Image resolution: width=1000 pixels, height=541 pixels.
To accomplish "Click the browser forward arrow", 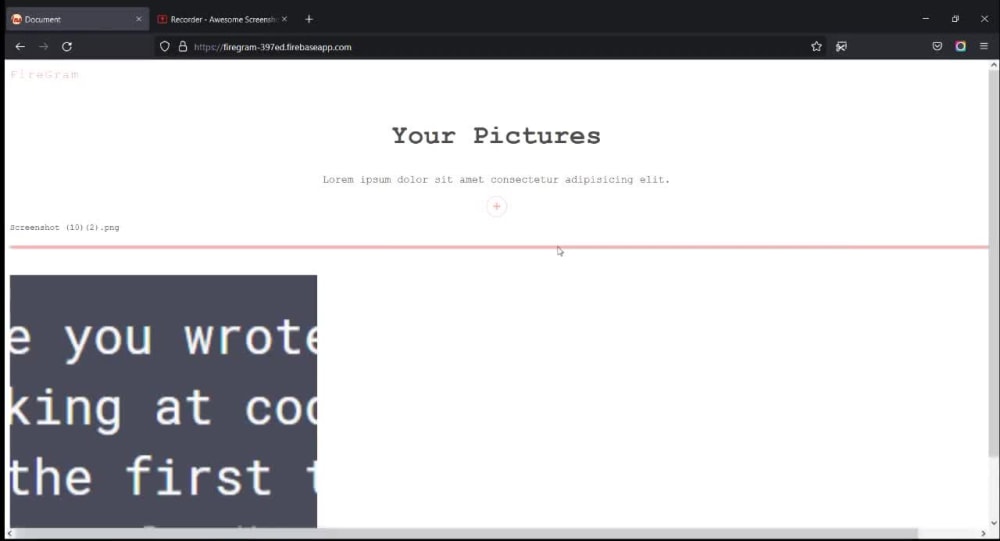I will [43, 47].
